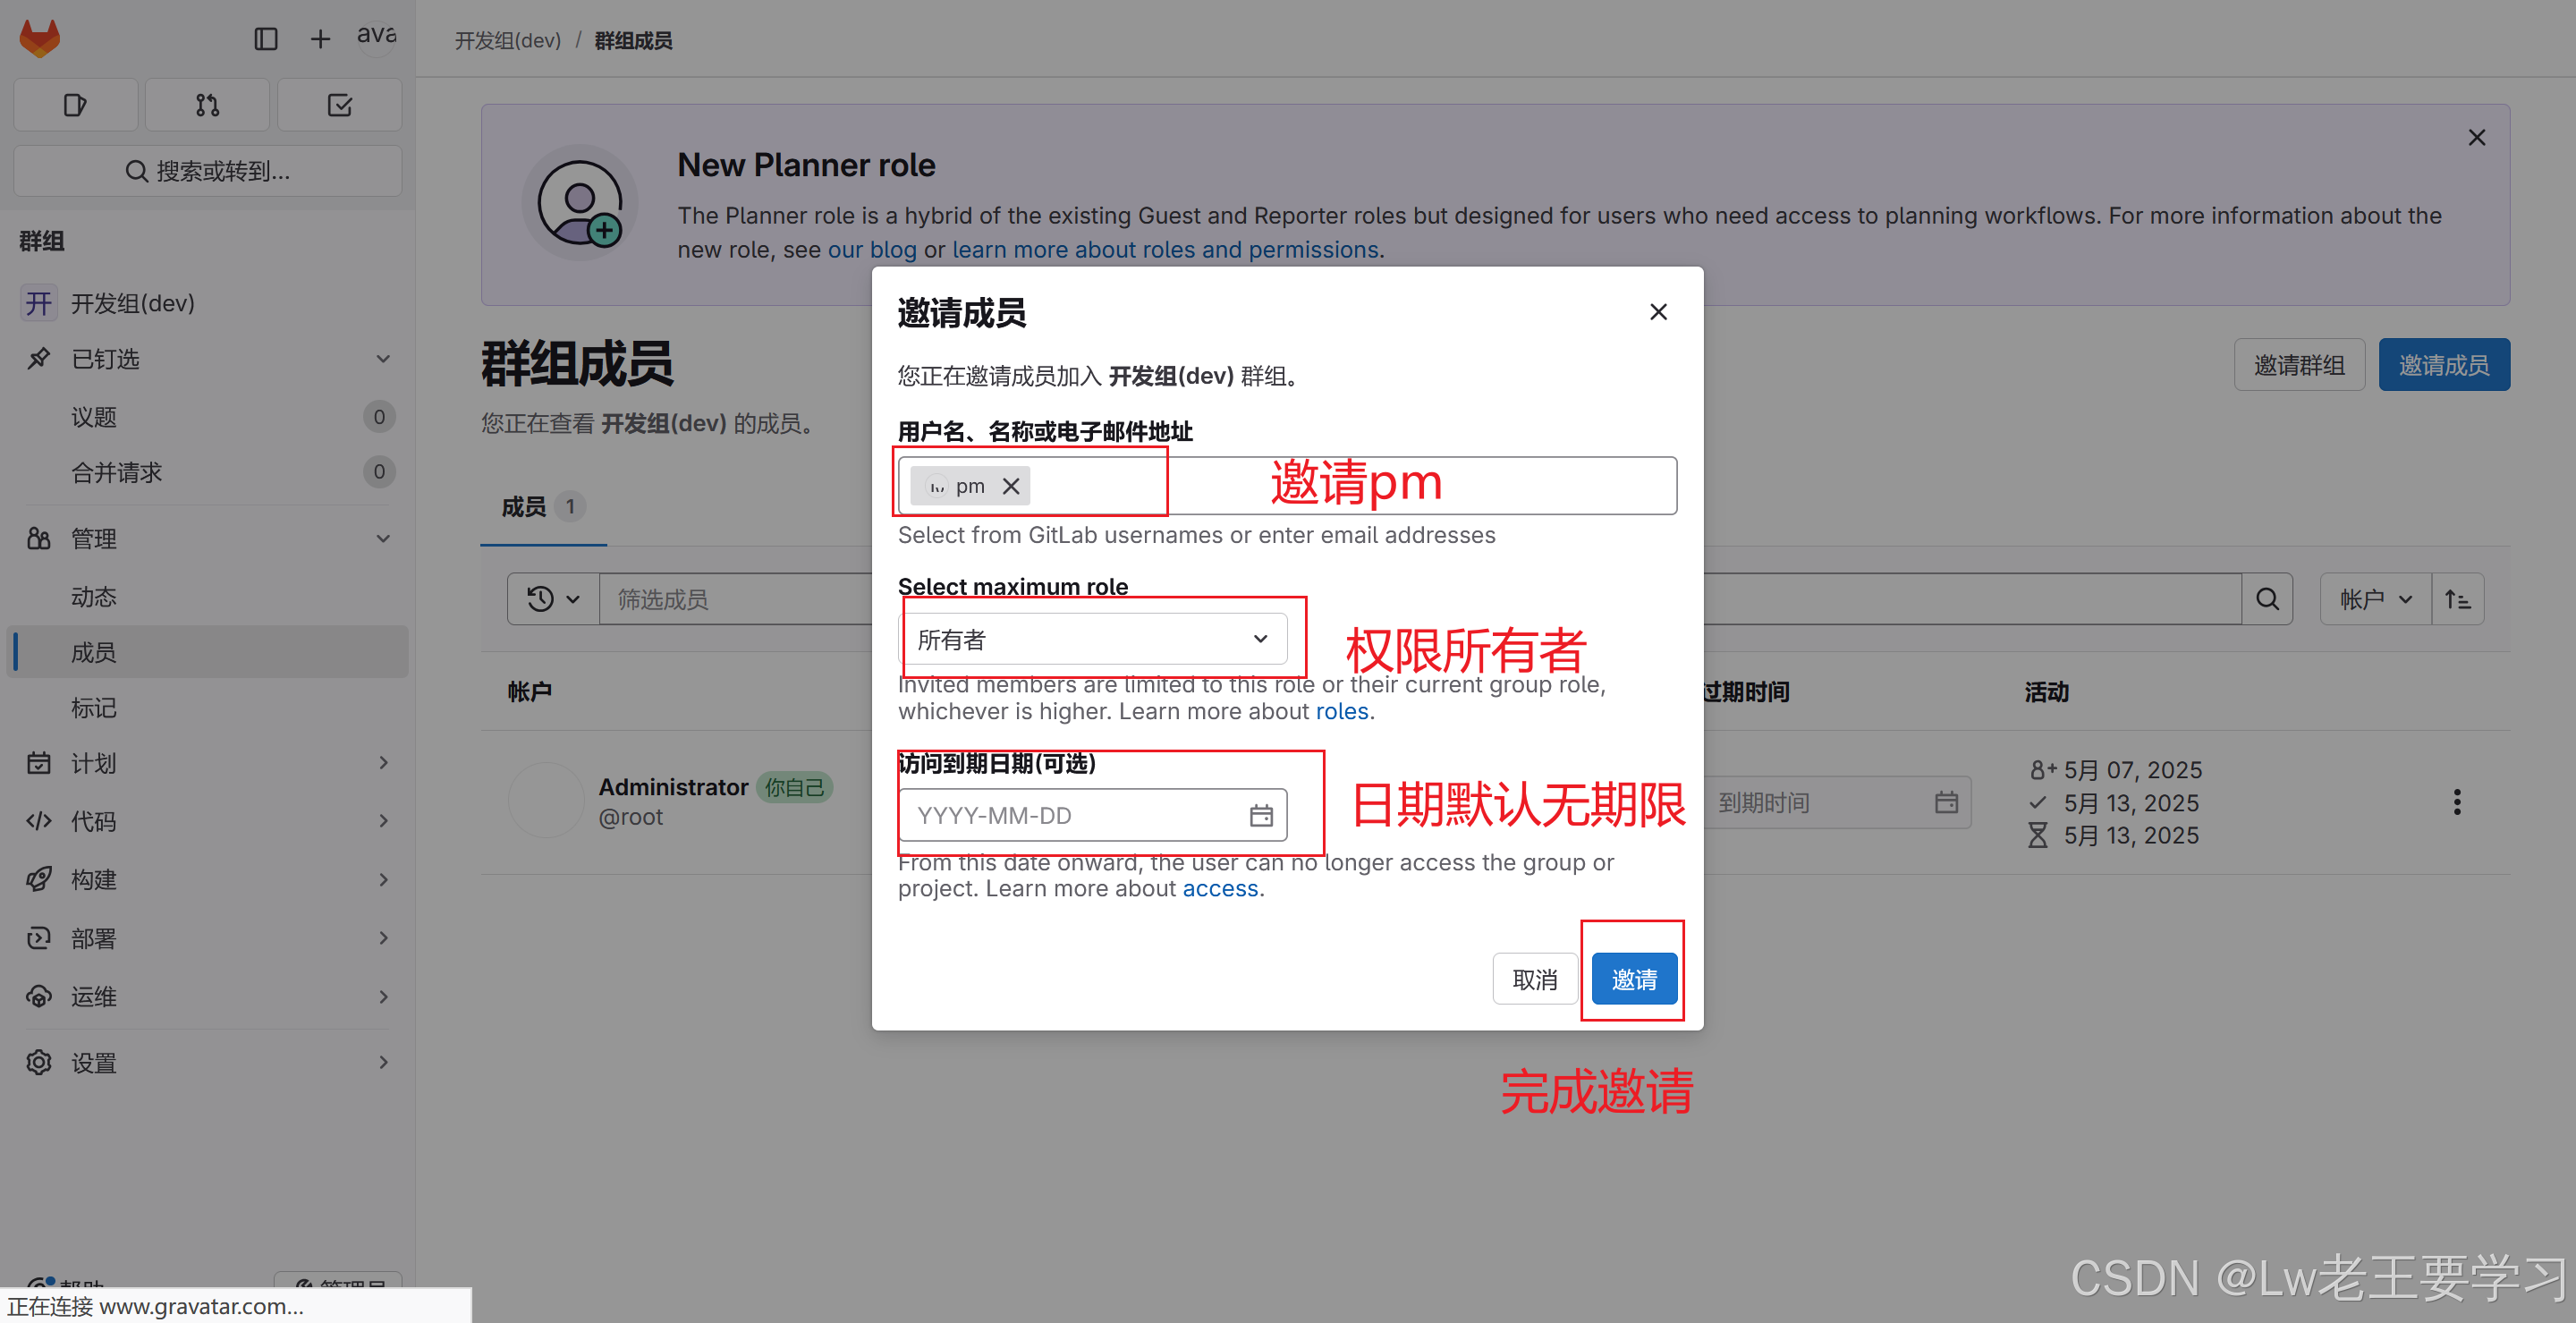Select 成员 in the sidebar
Screen dimensions: 2576x1323
(x=94, y=652)
